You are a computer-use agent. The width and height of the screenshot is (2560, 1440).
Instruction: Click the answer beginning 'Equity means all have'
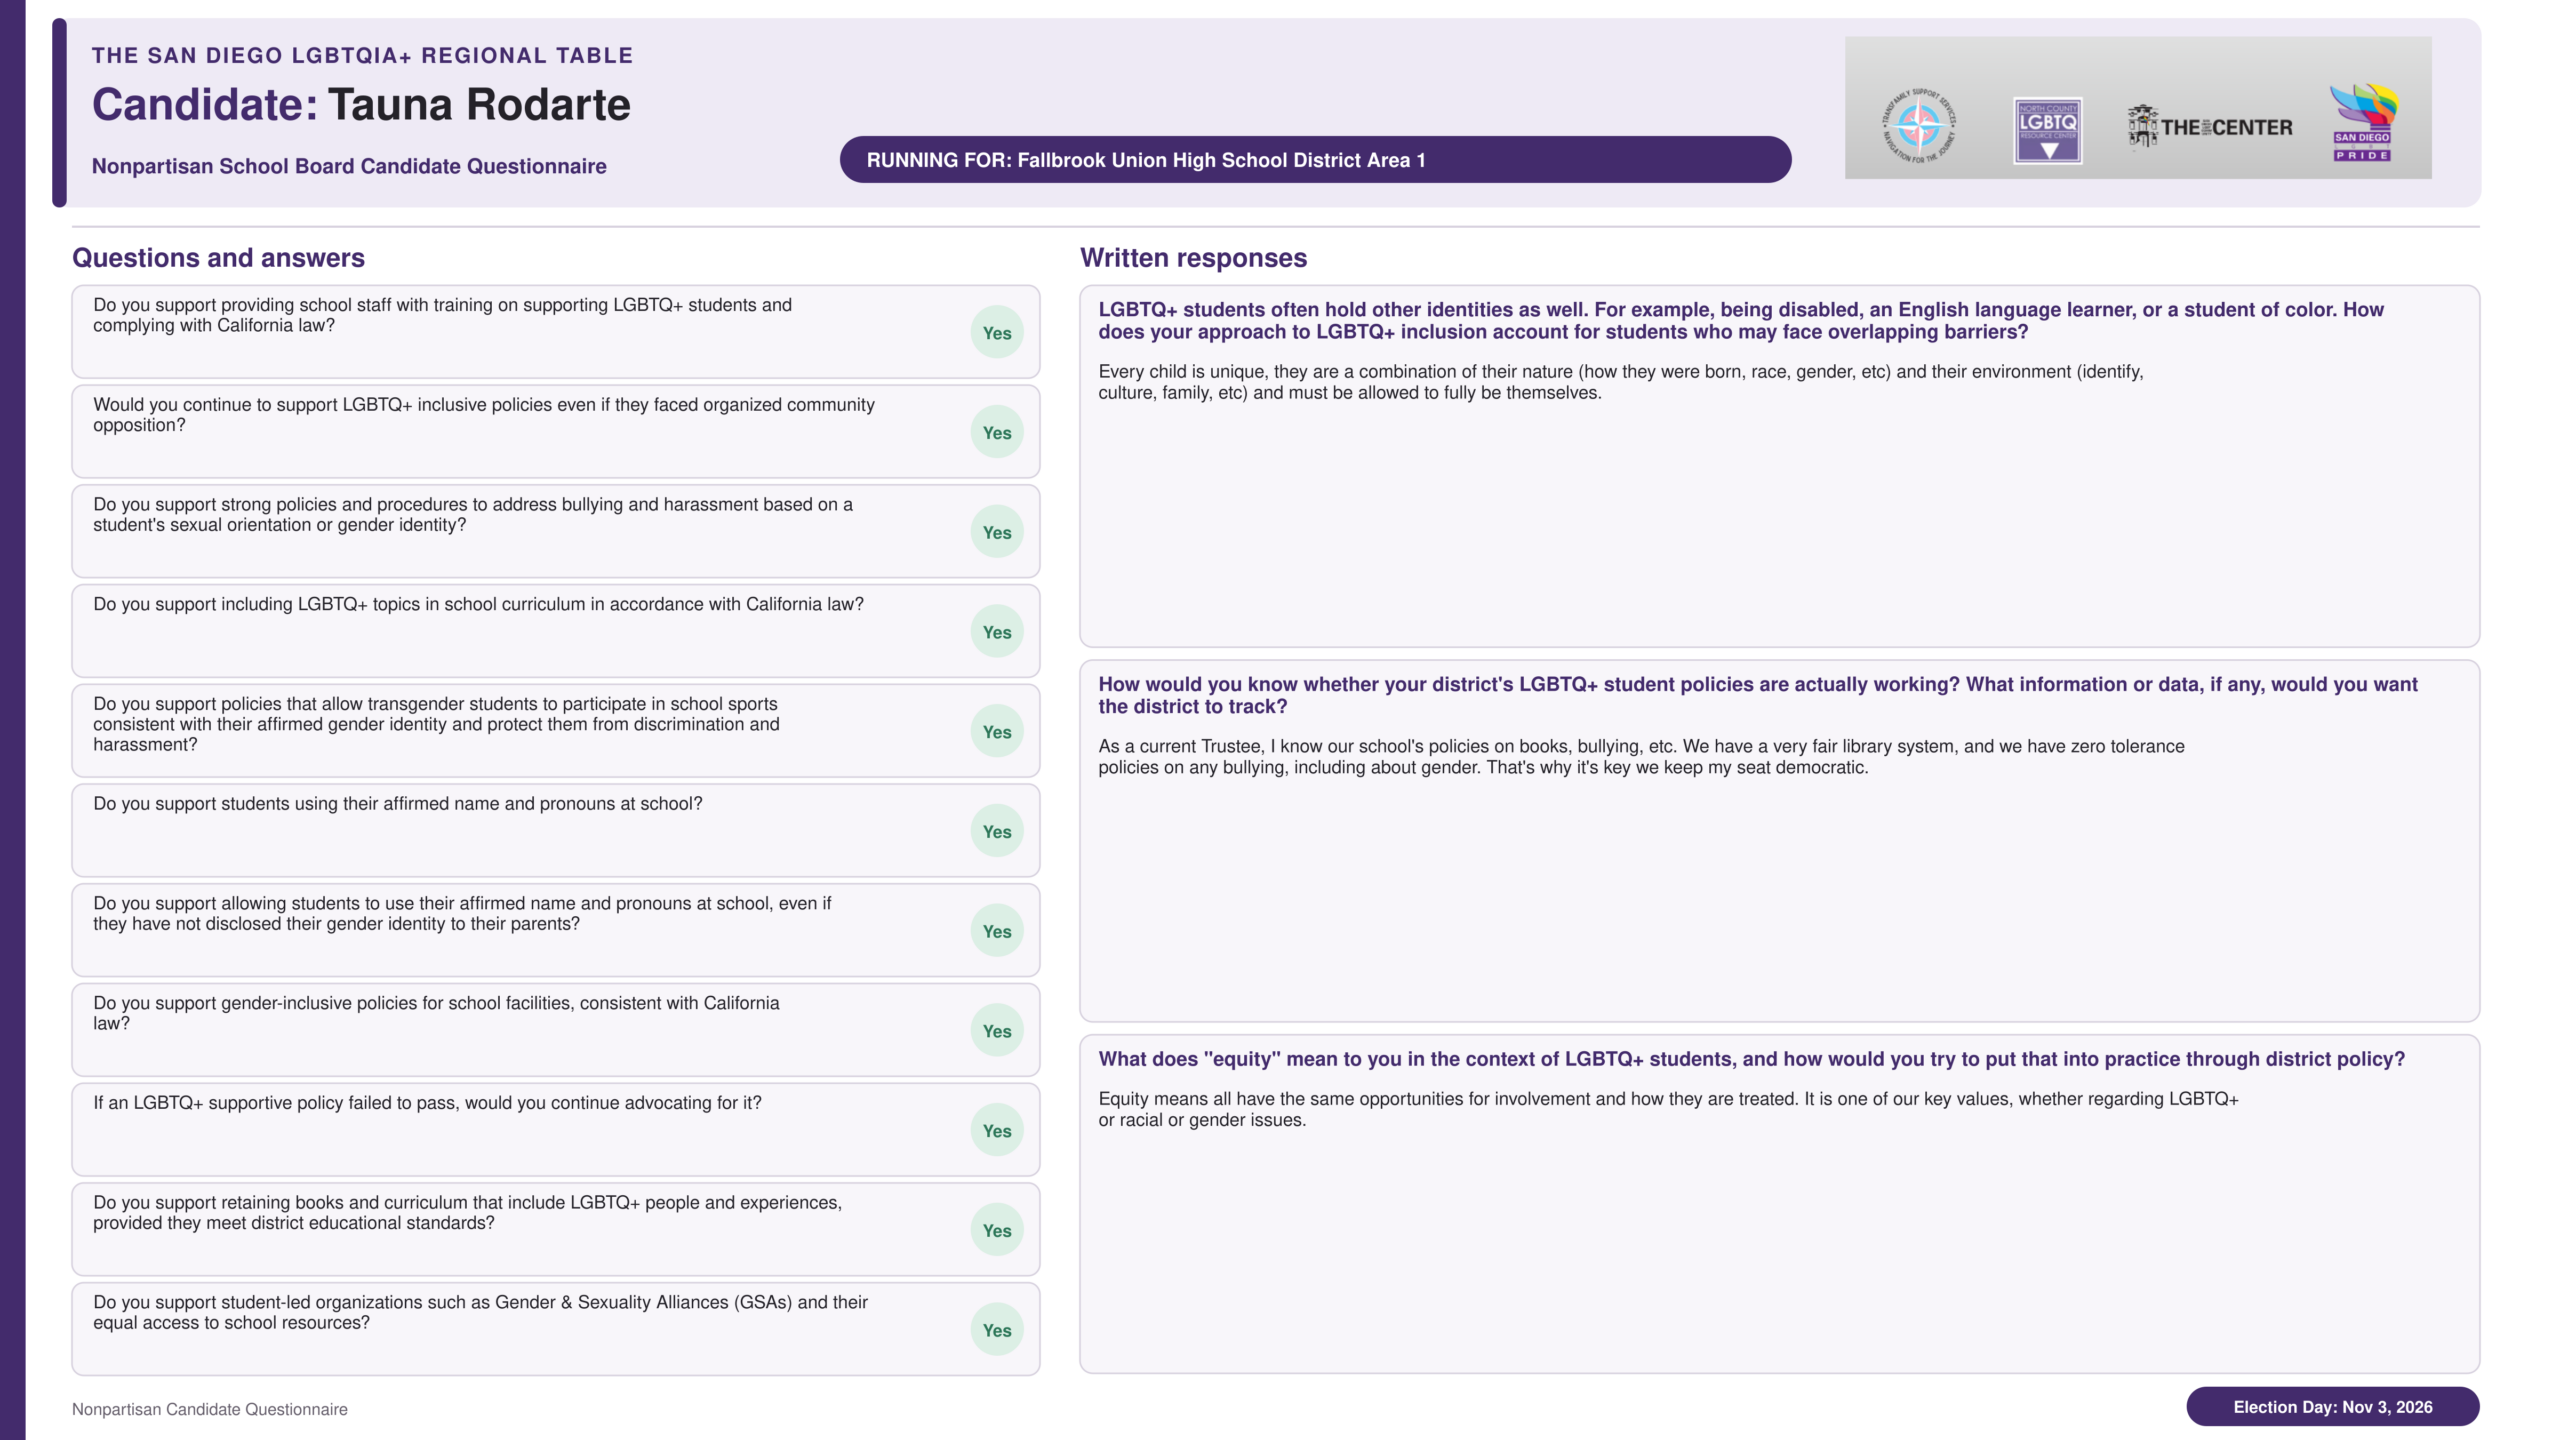1668,1109
